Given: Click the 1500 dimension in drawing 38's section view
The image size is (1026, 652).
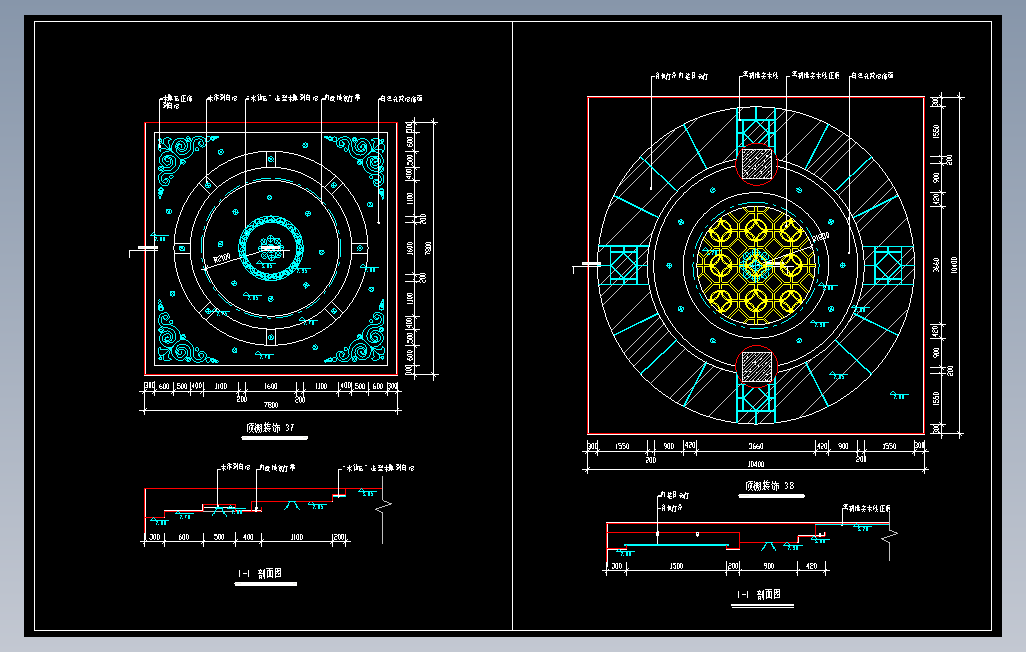Looking at the screenshot, I should pyautogui.click(x=676, y=566).
